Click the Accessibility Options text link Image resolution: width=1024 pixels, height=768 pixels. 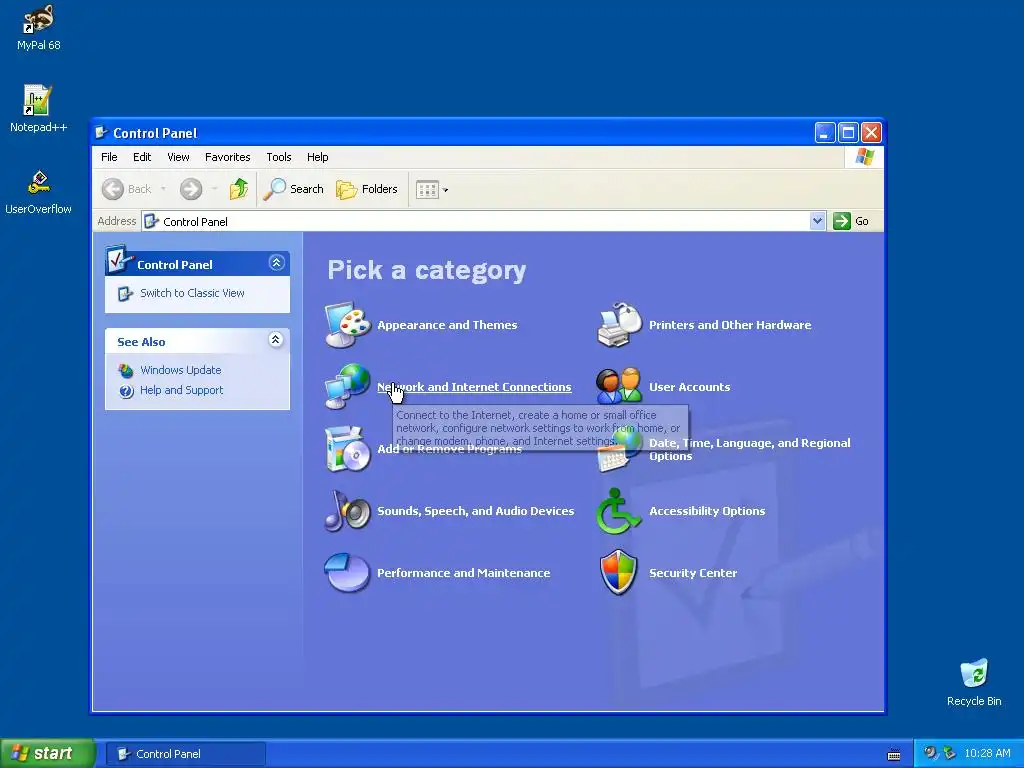pos(707,511)
